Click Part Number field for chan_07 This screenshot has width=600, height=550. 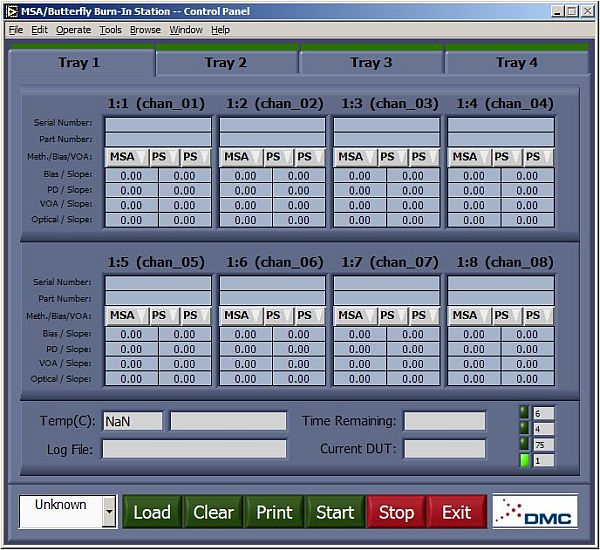(386, 298)
